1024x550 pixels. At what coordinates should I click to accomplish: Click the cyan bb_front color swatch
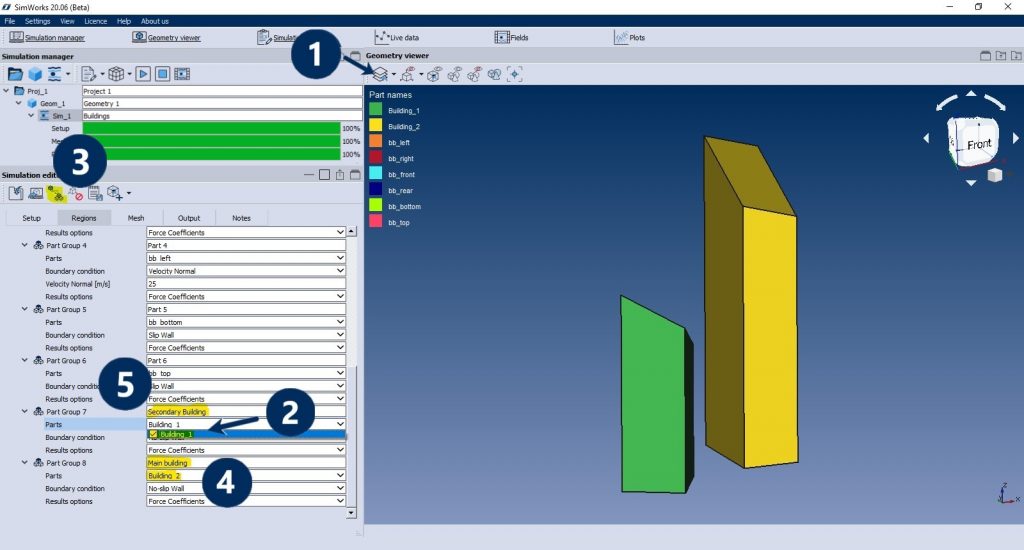pos(376,174)
